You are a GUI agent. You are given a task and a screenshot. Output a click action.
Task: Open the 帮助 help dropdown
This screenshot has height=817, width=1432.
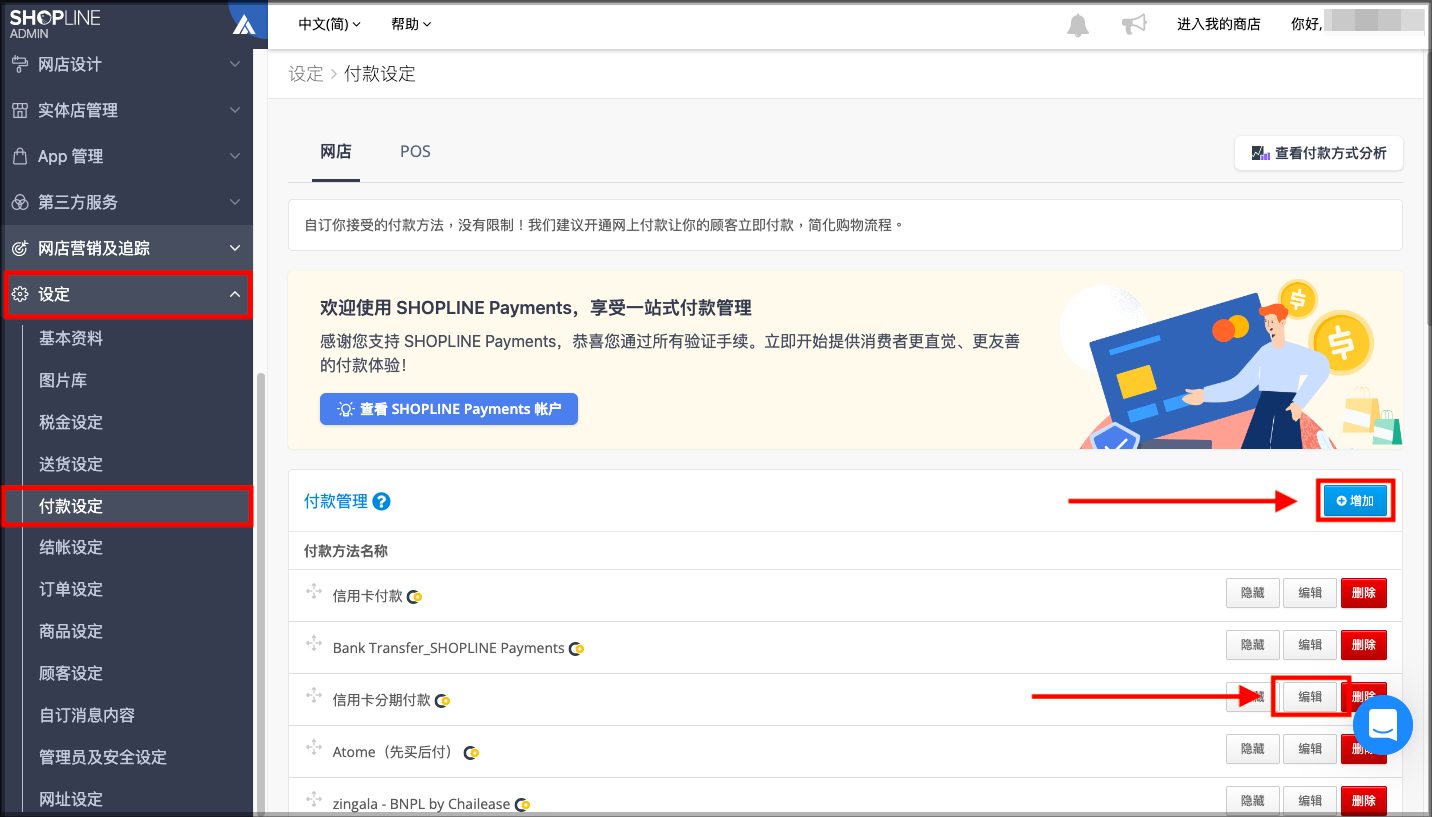point(411,24)
